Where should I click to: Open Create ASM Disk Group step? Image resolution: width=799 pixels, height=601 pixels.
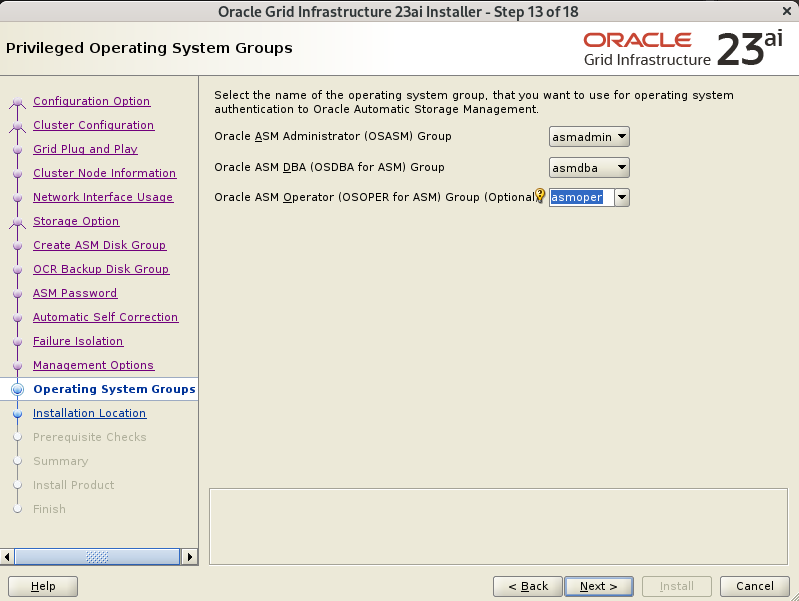[x=99, y=245]
